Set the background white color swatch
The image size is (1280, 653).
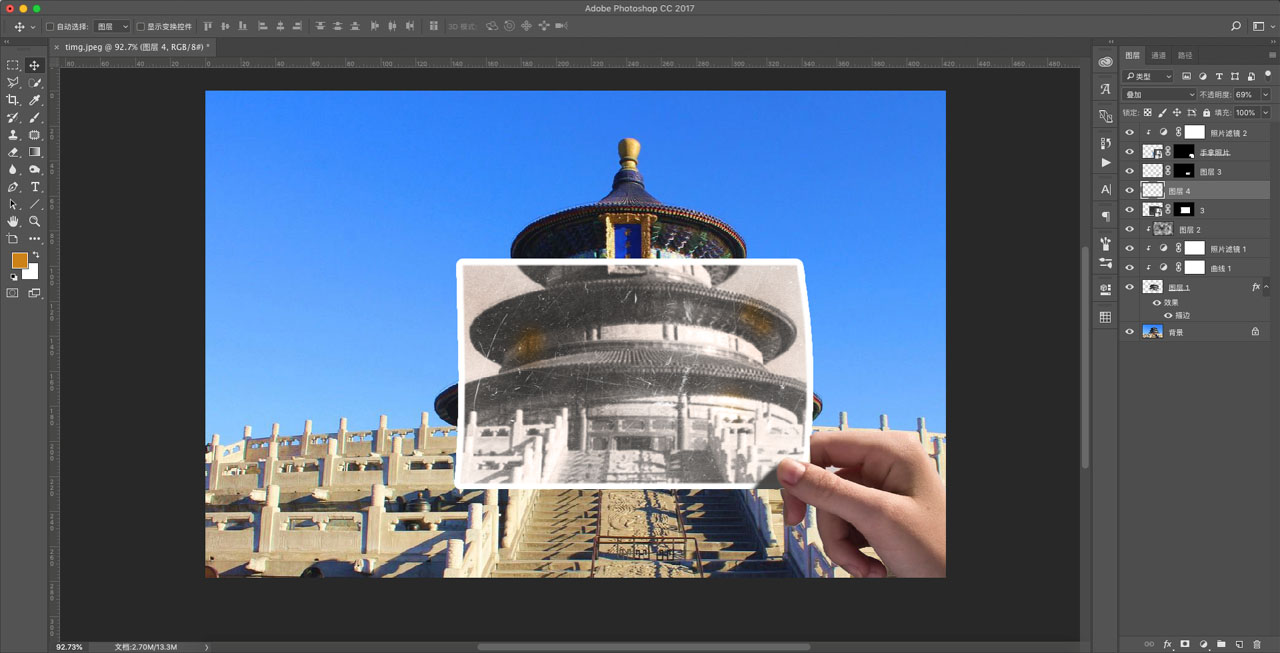click(x=33, y=273)
